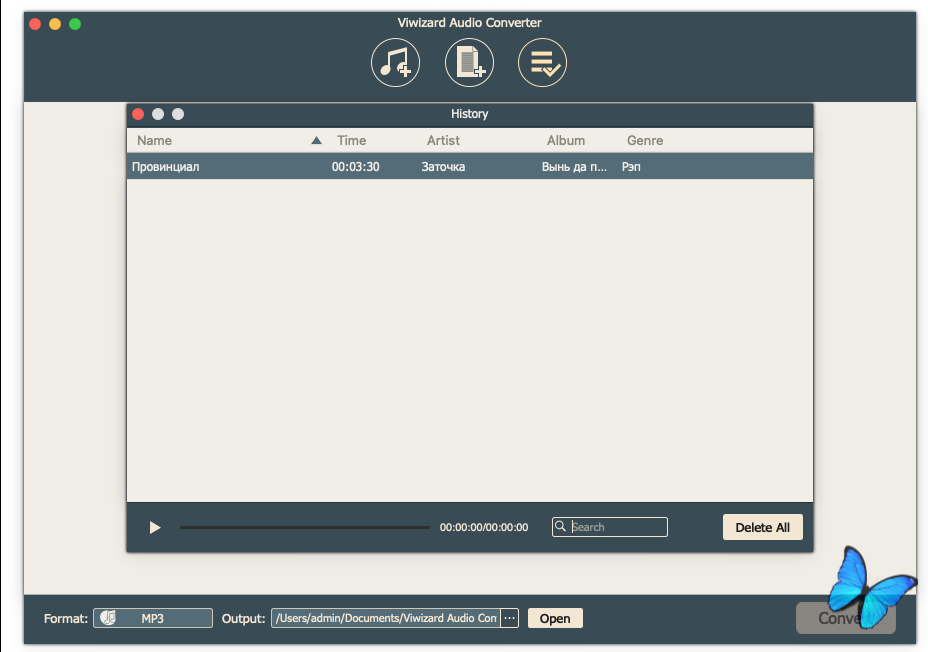This screenshot has height=652, width=928.
Task: Sort history by the Artist column
Action: pyautogui.click(x=443, y=141)
